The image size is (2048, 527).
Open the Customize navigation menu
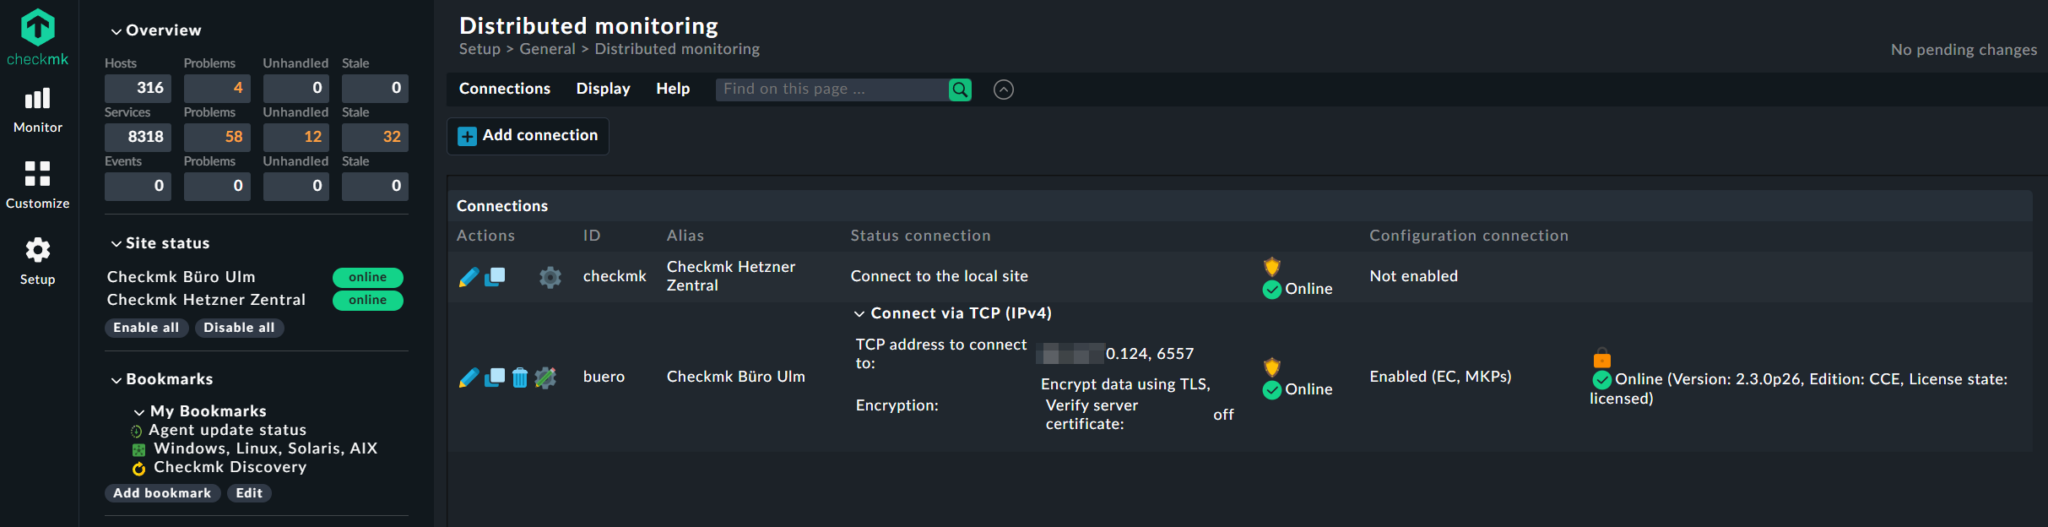coord(37,185)
